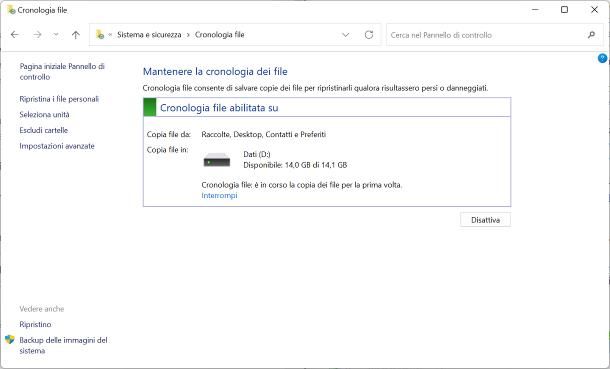The width and height of the screenshot is (610, 369).
Task: Open Escludi cartelle link
Action: tap(44, 130)
